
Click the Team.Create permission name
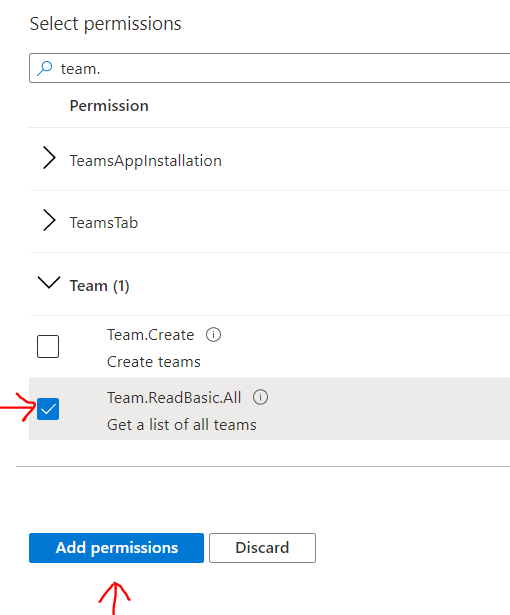coord(151,335)
